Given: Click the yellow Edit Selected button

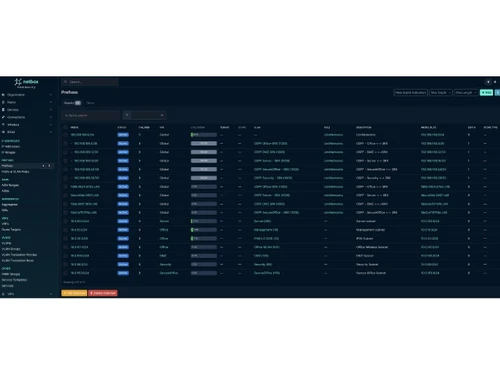Looking at the screenshot, I should click(x=74, y=293).
